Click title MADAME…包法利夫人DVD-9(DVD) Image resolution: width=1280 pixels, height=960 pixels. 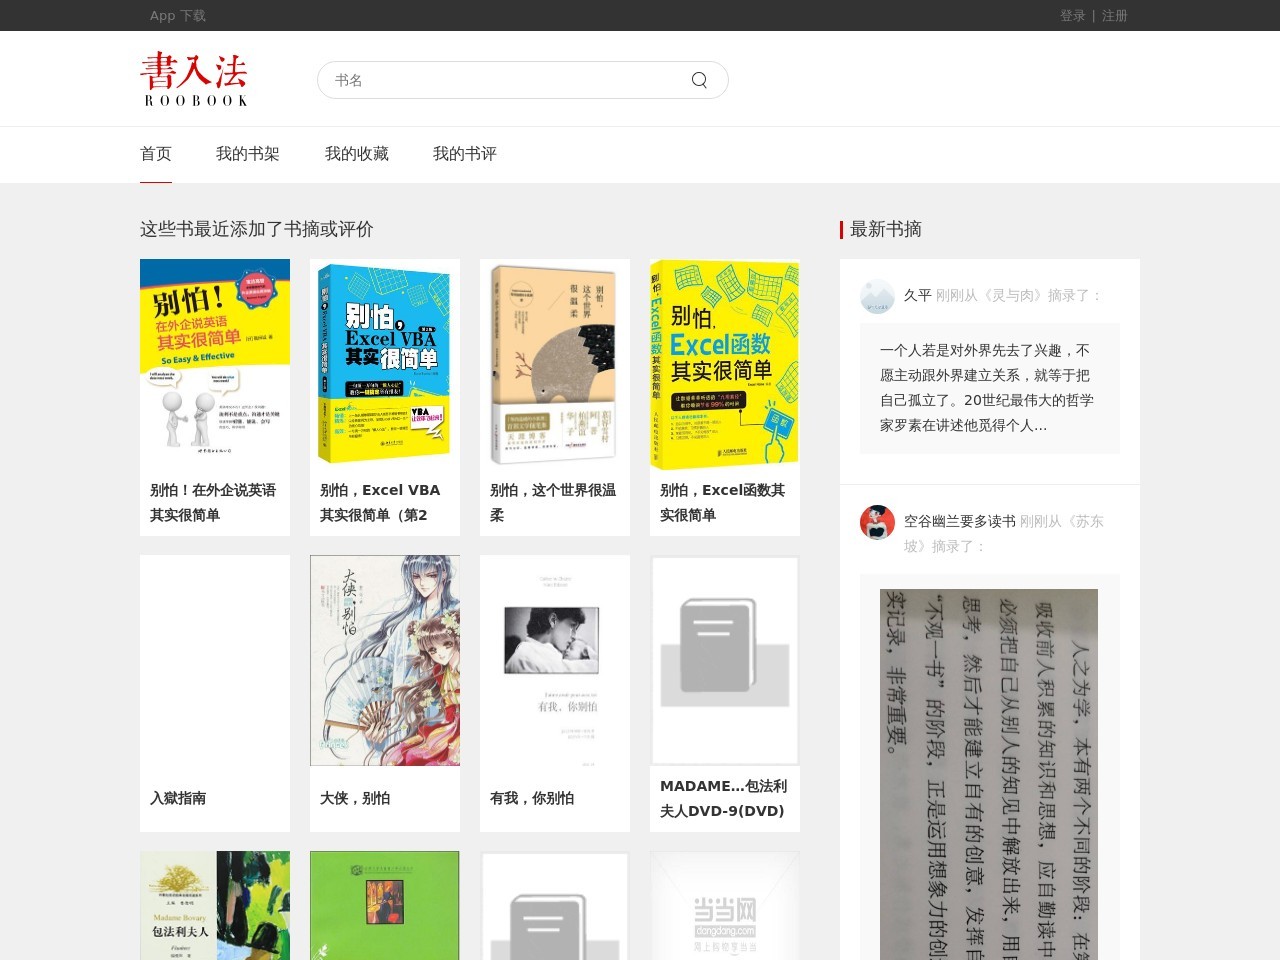[724, 799]
